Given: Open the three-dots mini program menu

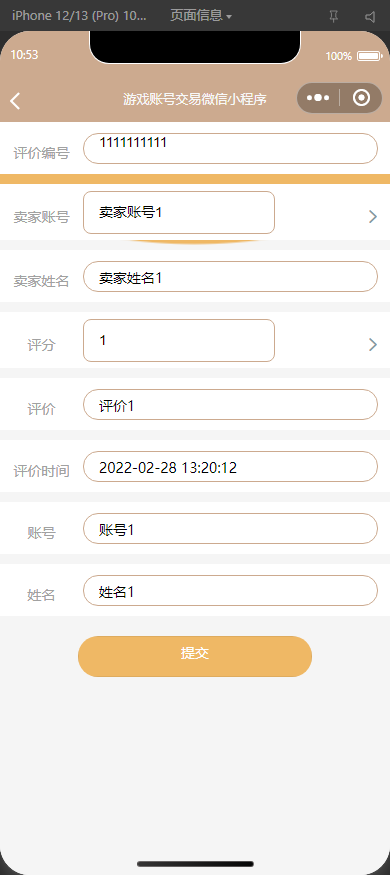Looking at the screenshot, I should point(318,98).
